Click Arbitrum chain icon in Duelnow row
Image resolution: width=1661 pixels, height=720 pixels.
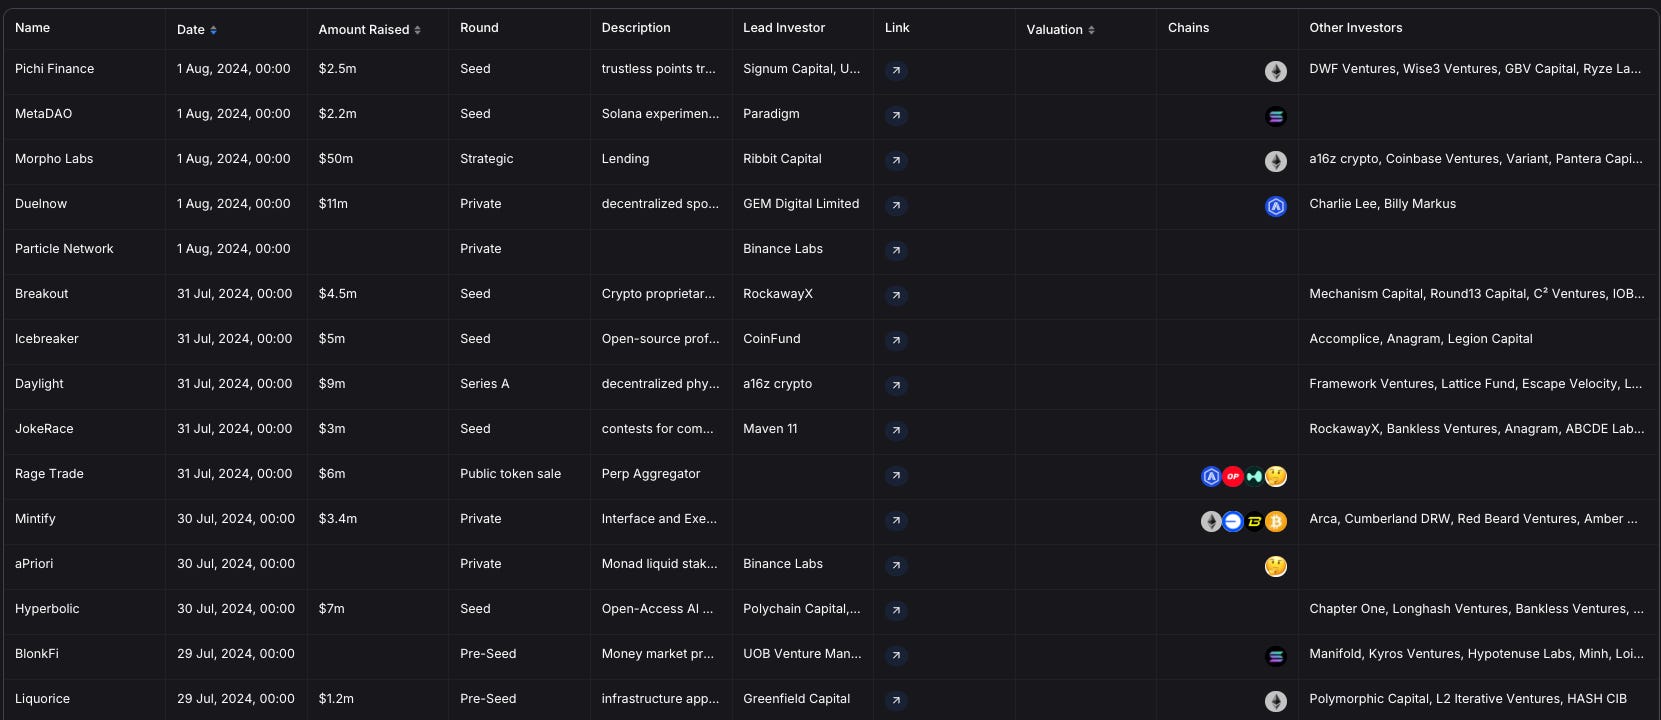1276,206
